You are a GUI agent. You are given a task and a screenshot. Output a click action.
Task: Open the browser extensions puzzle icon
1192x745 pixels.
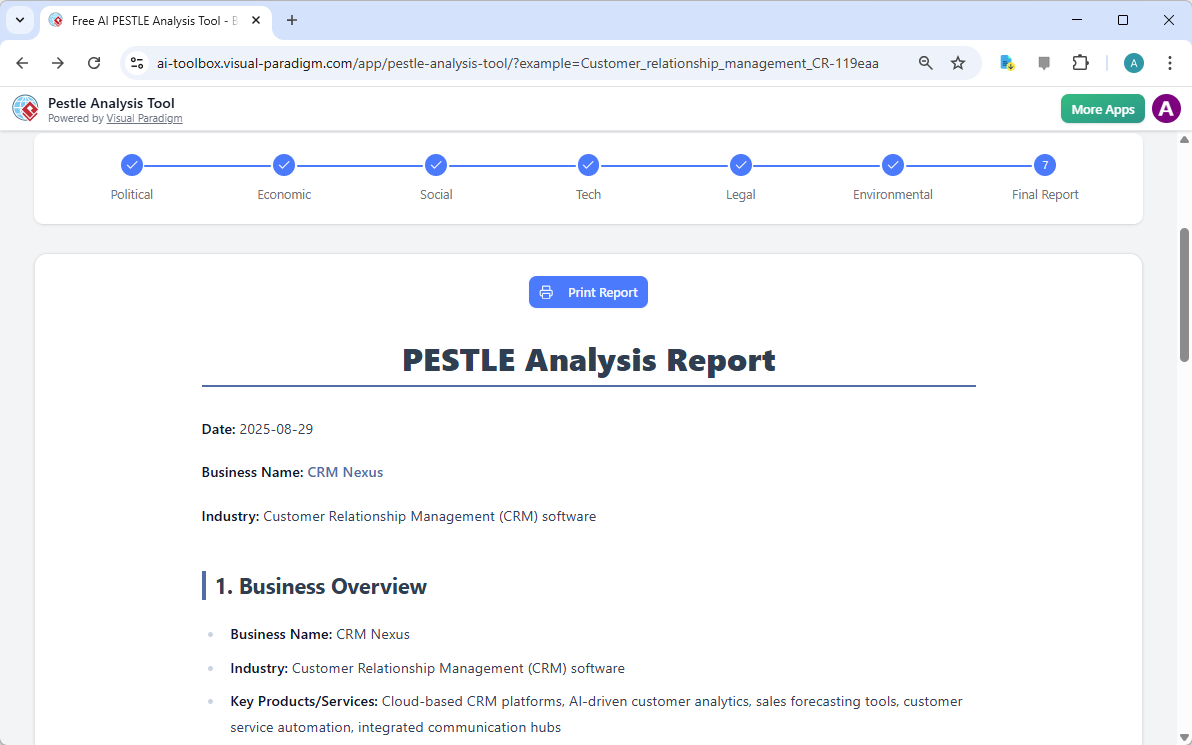pyautogui.click(x=1081, y=62)
